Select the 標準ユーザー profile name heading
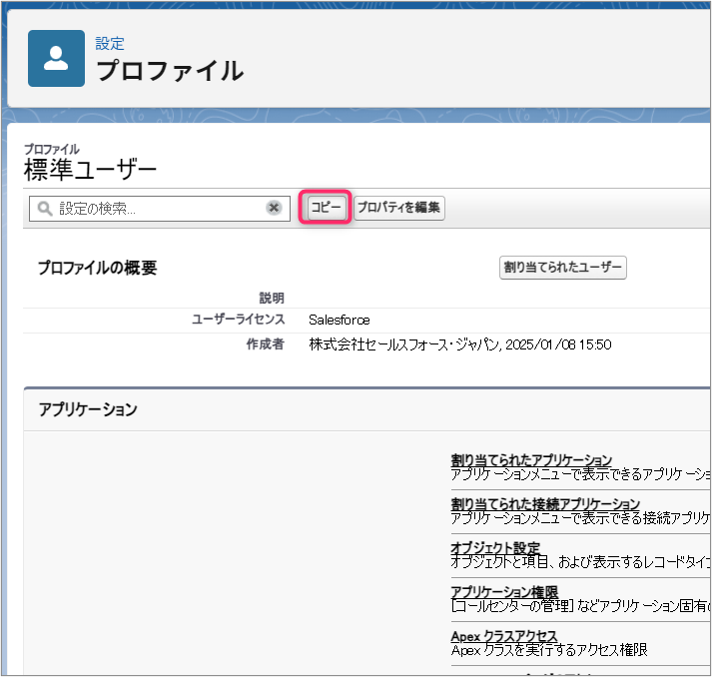The image size is (712, 677). [x=90, y=170]
